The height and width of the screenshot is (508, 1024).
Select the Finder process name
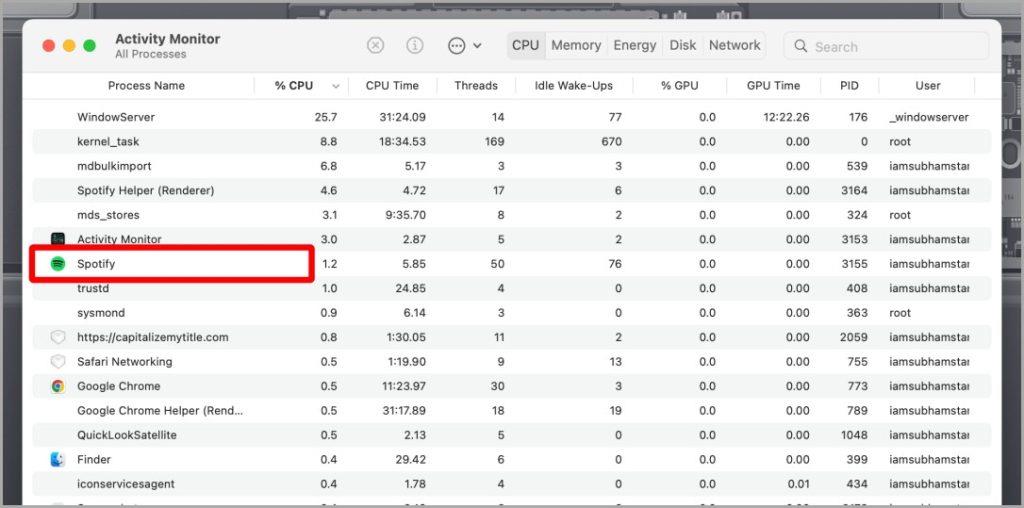pos(94,460)
